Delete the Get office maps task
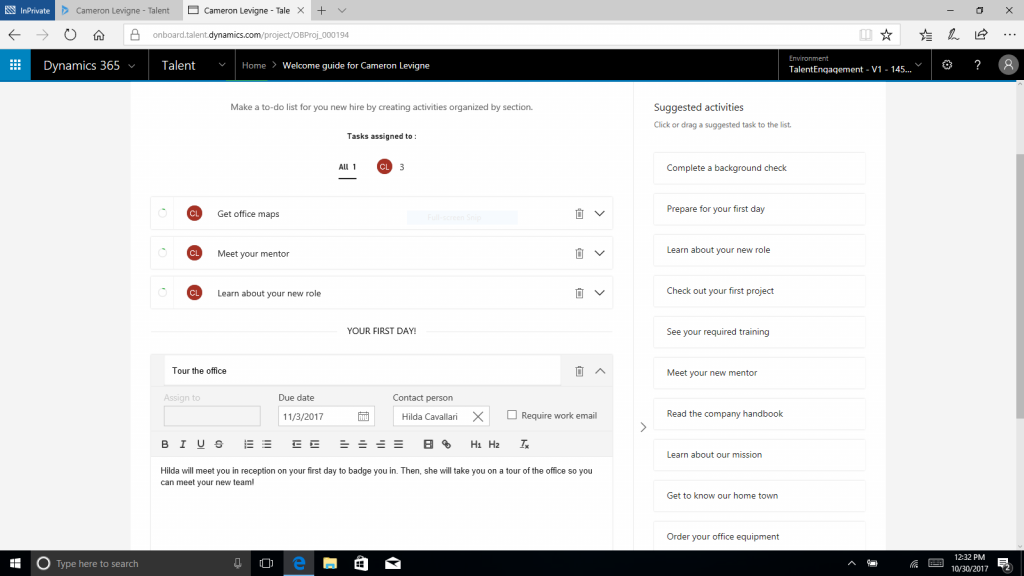This screenshot has height=576, width=1024. pos(579,213)
